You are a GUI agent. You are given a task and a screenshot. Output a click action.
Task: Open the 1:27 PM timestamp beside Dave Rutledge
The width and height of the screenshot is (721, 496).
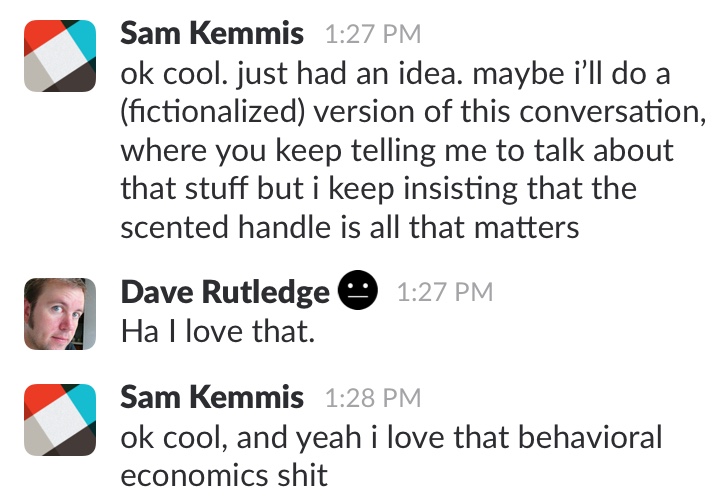point(445,292)
